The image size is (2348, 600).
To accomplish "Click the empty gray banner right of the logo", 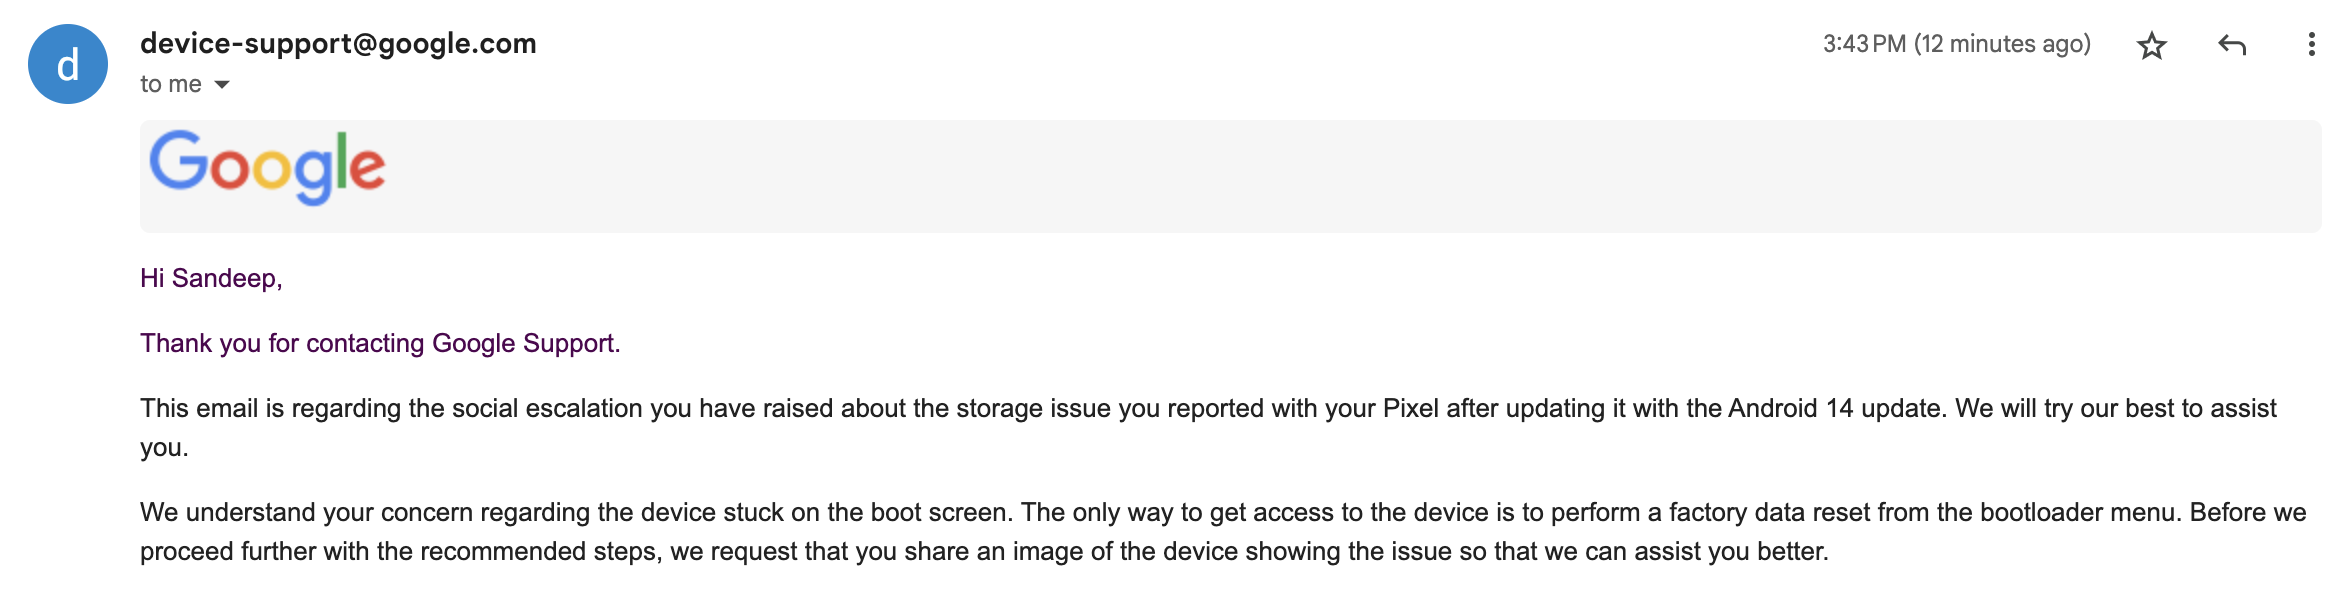I will tap(1300, 176).
